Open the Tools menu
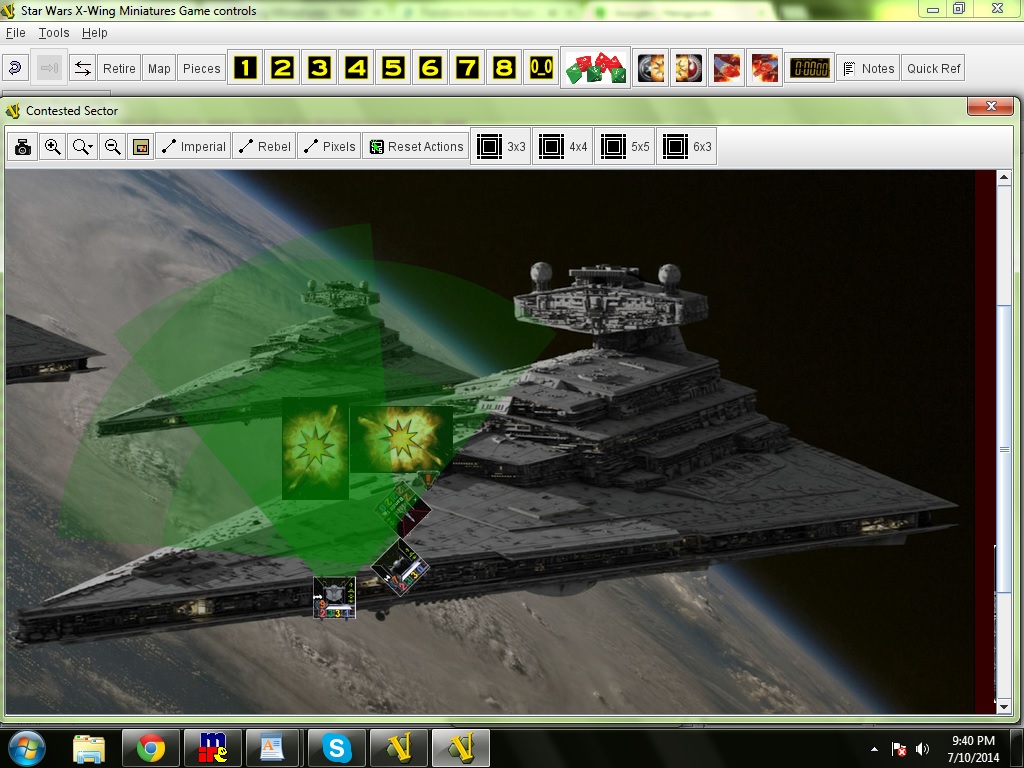Screen dimensions: 1024x768 click(54, 33)
